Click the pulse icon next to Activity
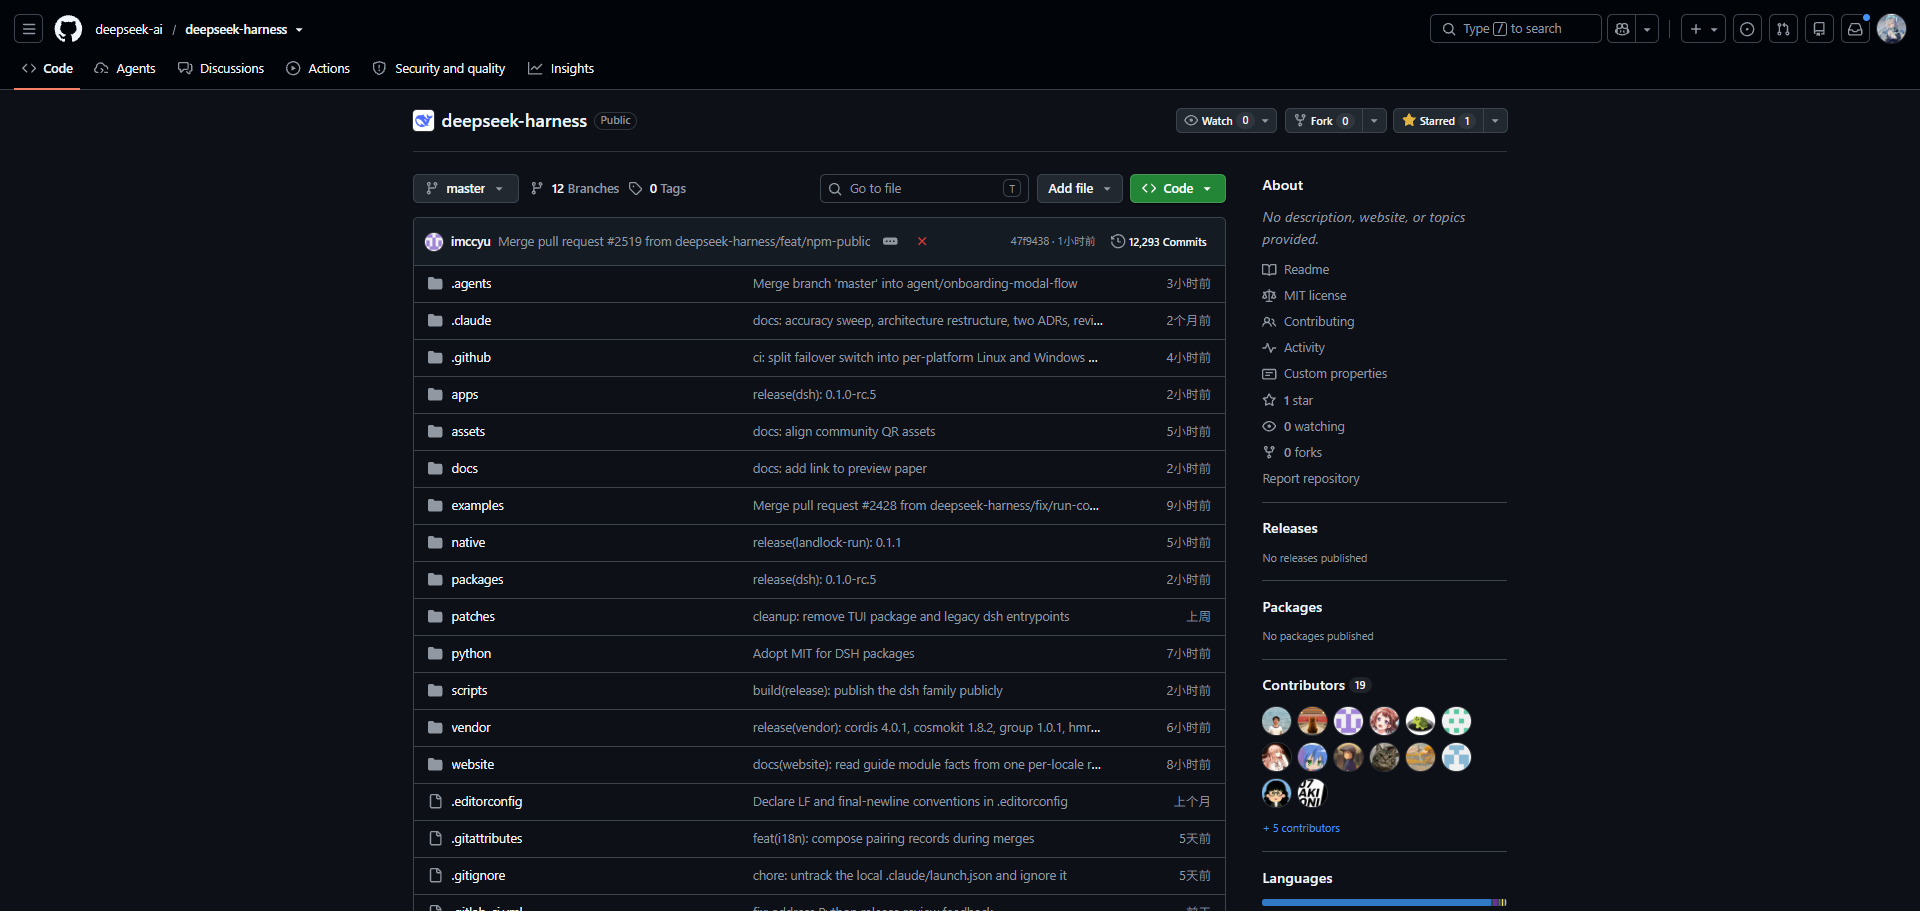The image size is (1920, 911). 1269,348
